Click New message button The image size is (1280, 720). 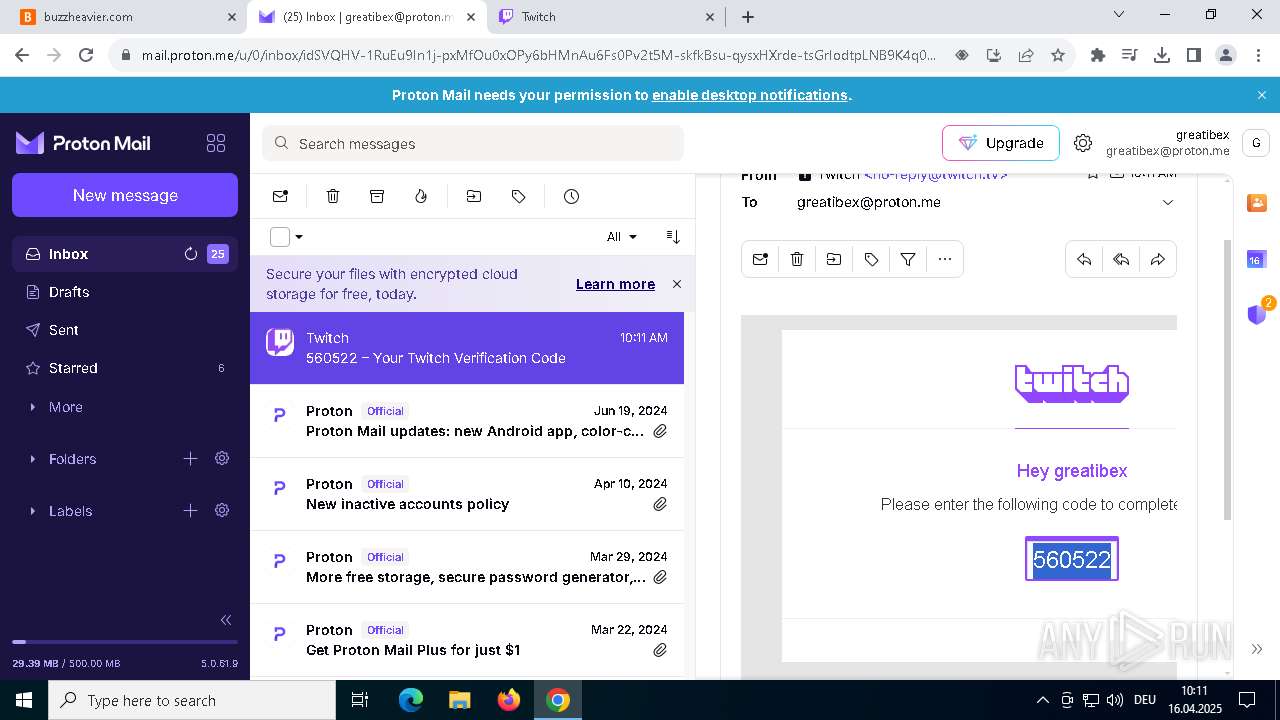pos(125,195)
